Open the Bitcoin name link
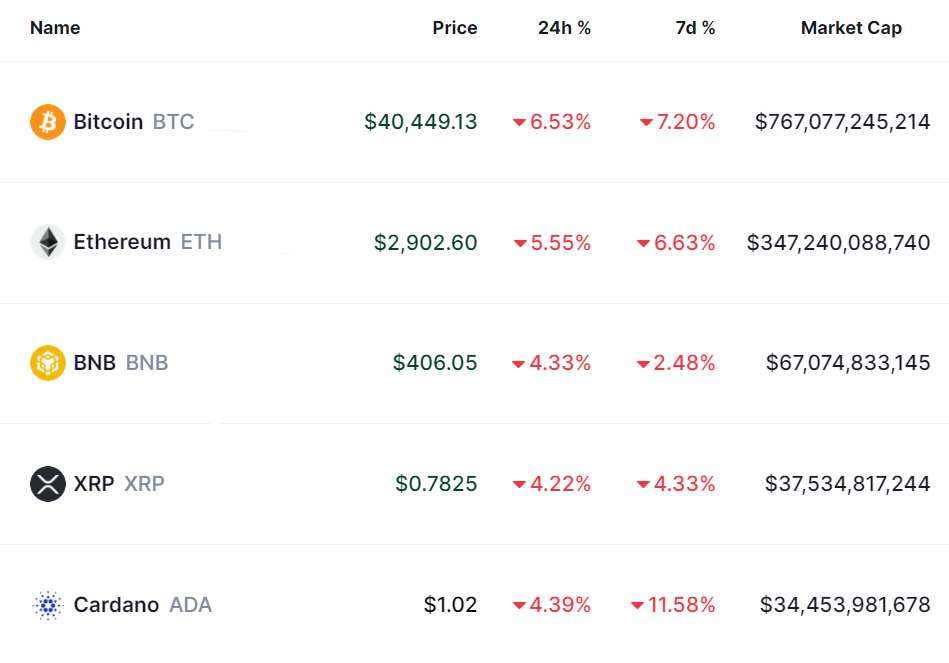This screenshot has height=663, width=949. tap(108, 122)
